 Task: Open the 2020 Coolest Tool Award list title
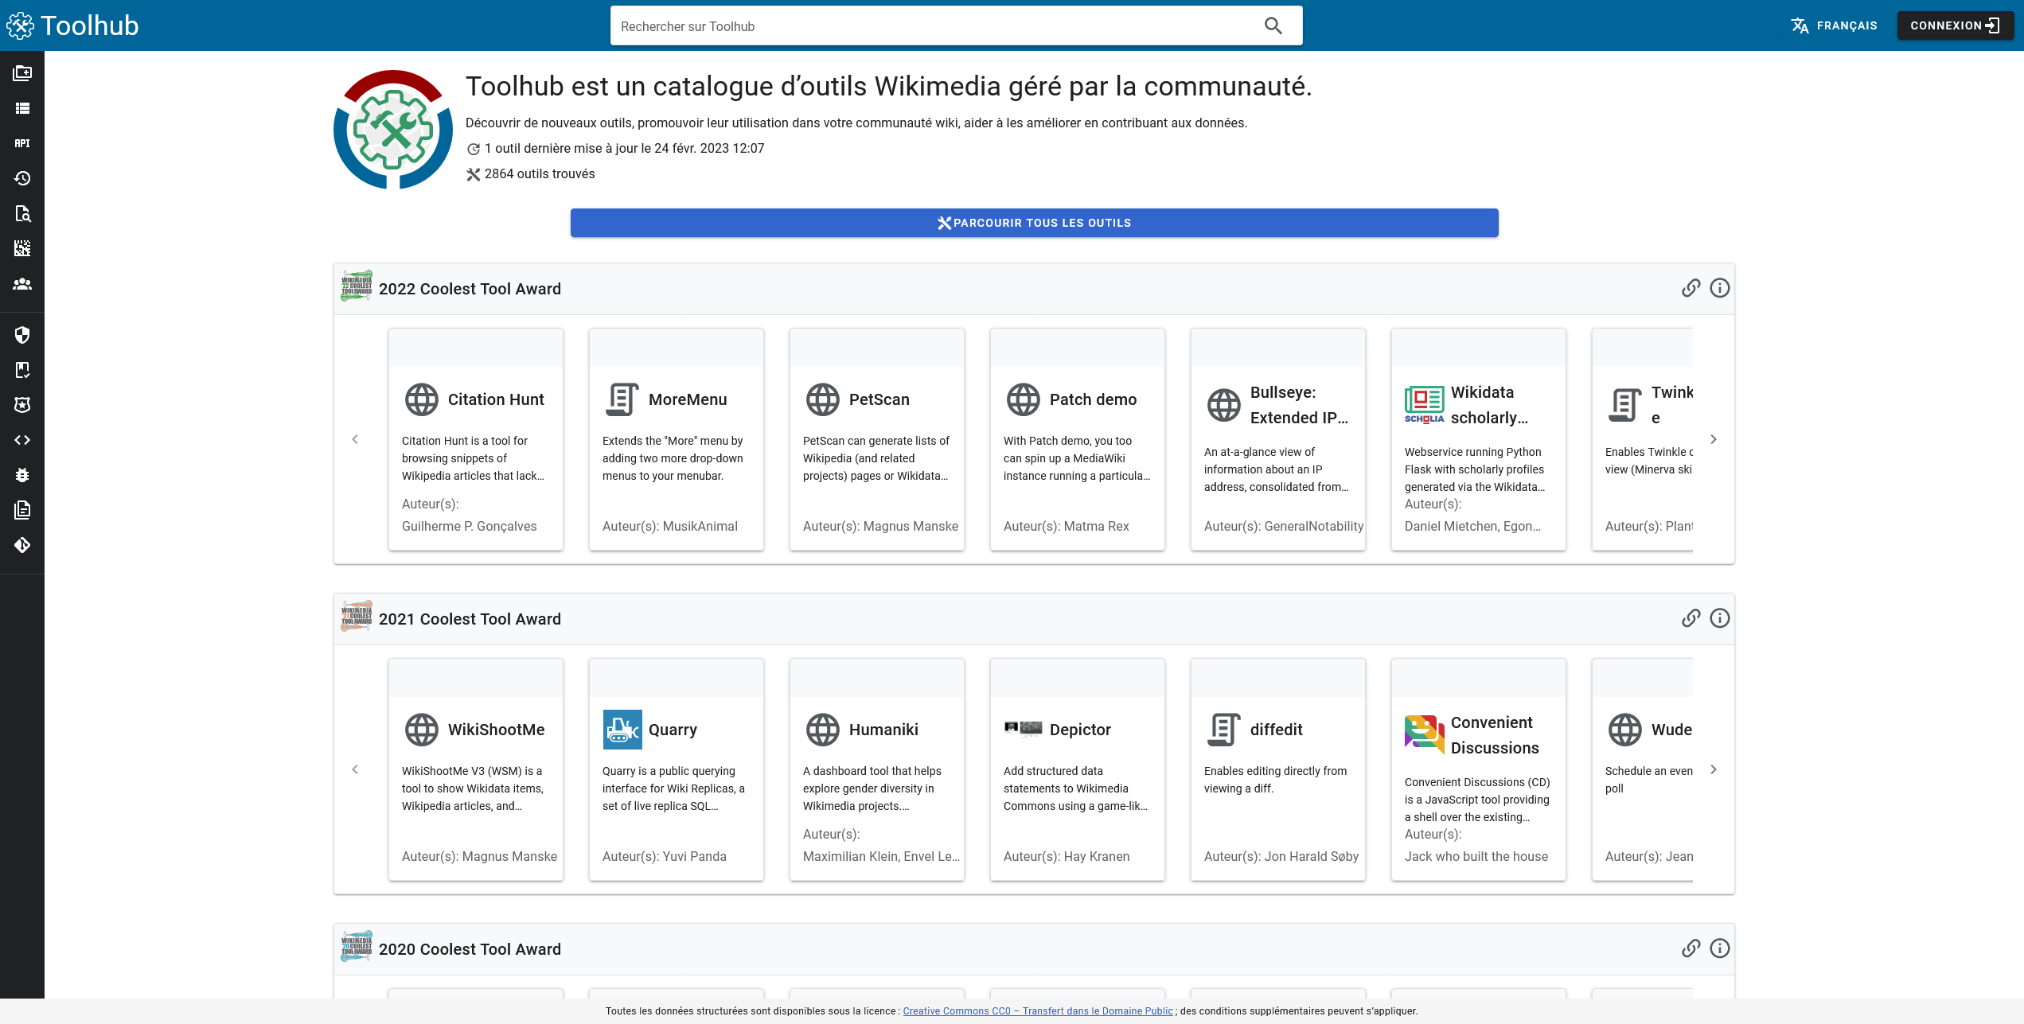470,949
